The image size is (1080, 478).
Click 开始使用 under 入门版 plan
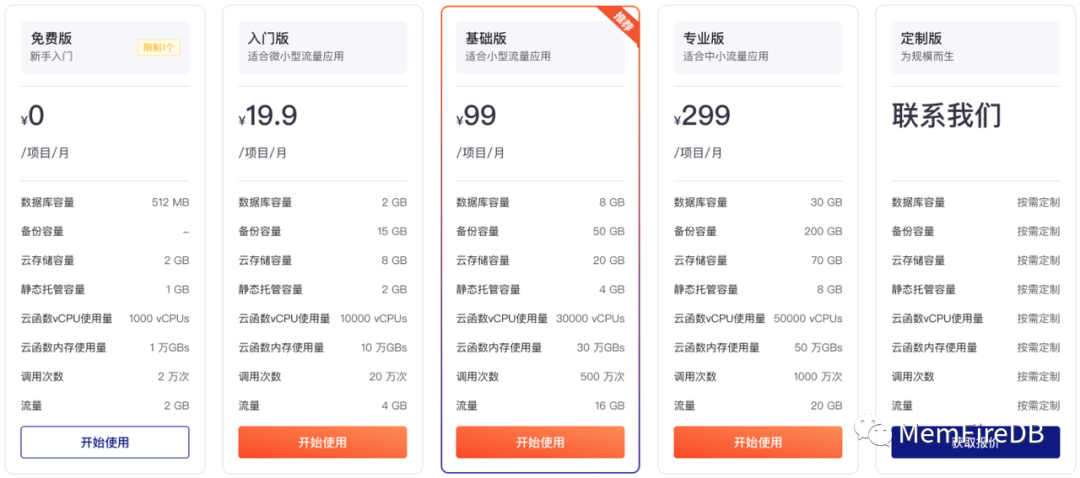pyautogui.click(x=322, y=442)
